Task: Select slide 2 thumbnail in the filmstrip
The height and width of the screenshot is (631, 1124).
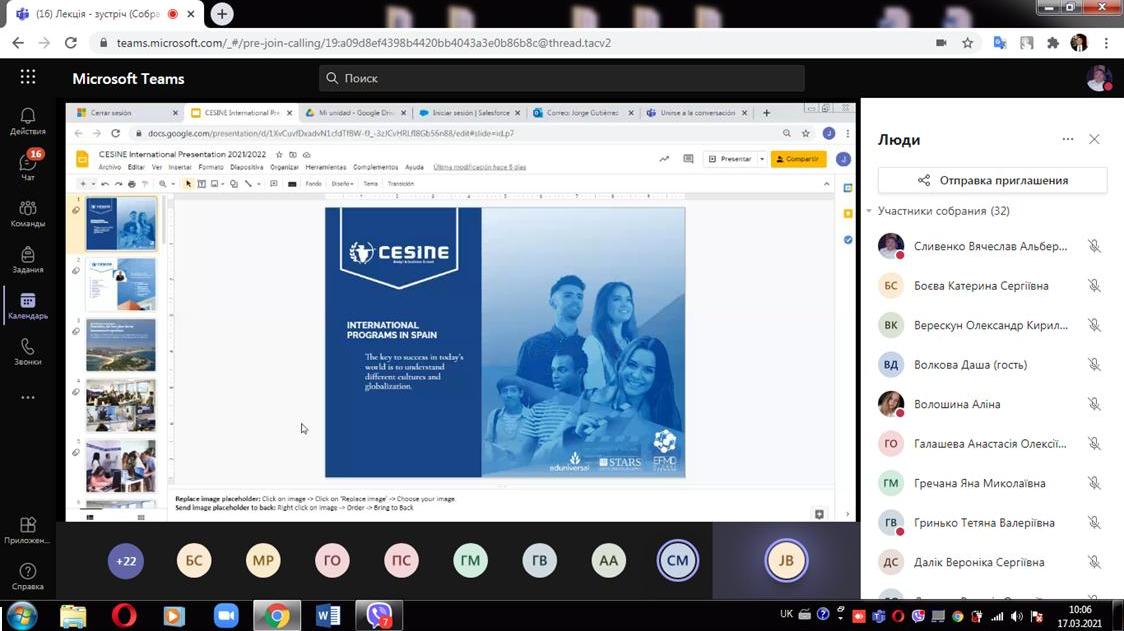Action: [120, 285]
